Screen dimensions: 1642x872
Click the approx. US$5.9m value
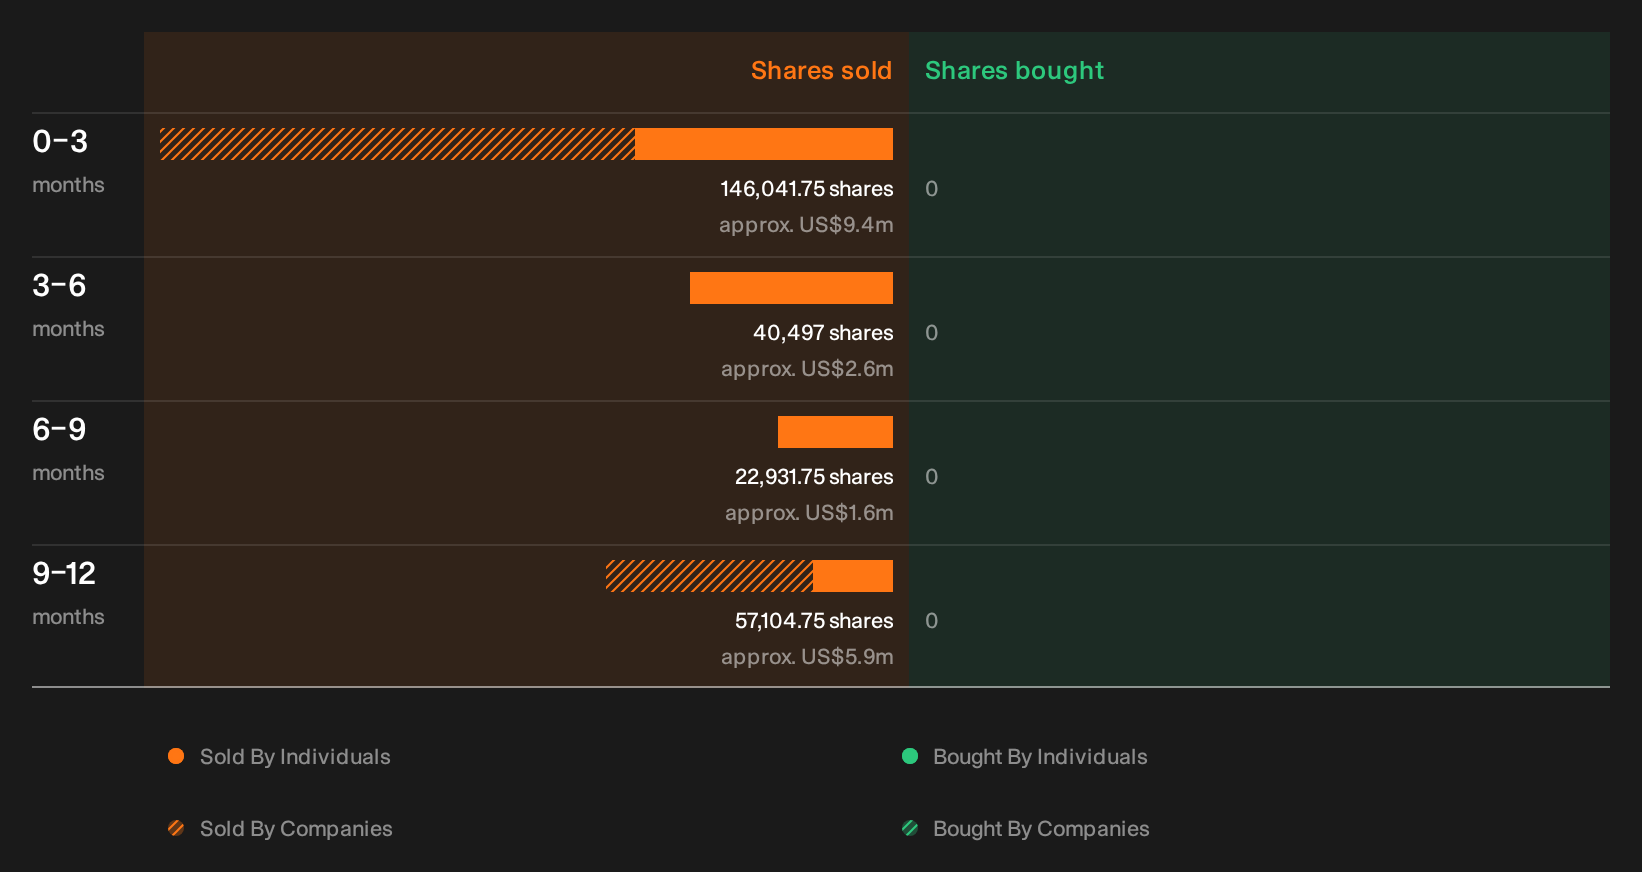pyautogui.click(x=807, y=657)
